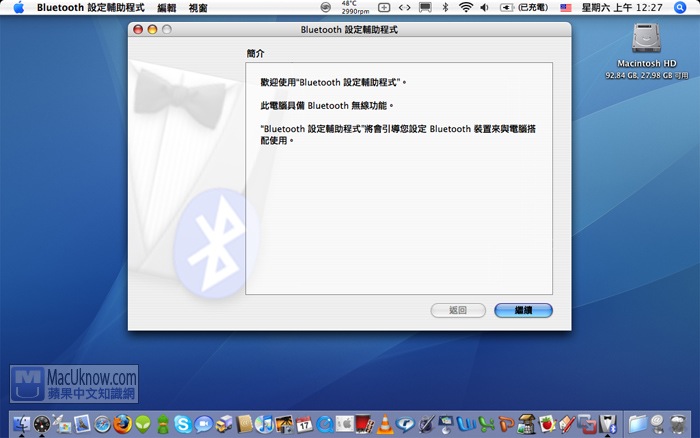700x438 pixels.
Task: Open the Trash in the Dock
Action: tap(678, 424)
